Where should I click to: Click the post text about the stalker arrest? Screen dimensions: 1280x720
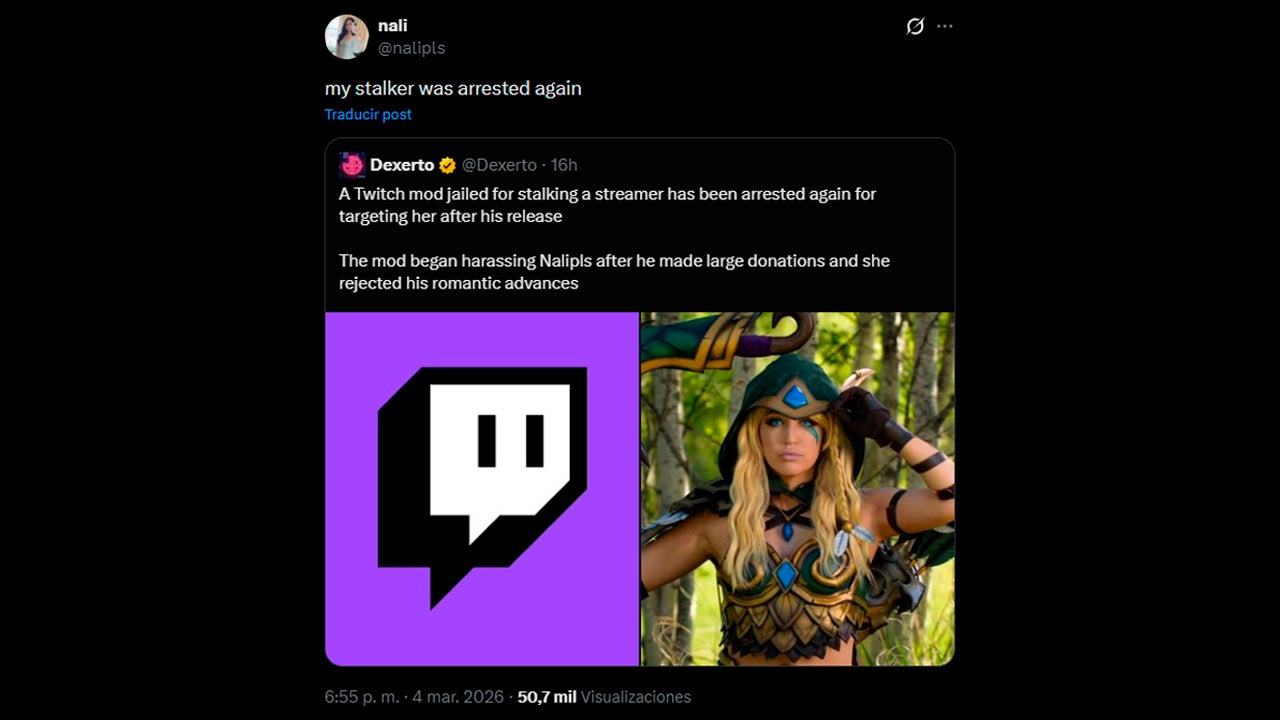point(452,88)
